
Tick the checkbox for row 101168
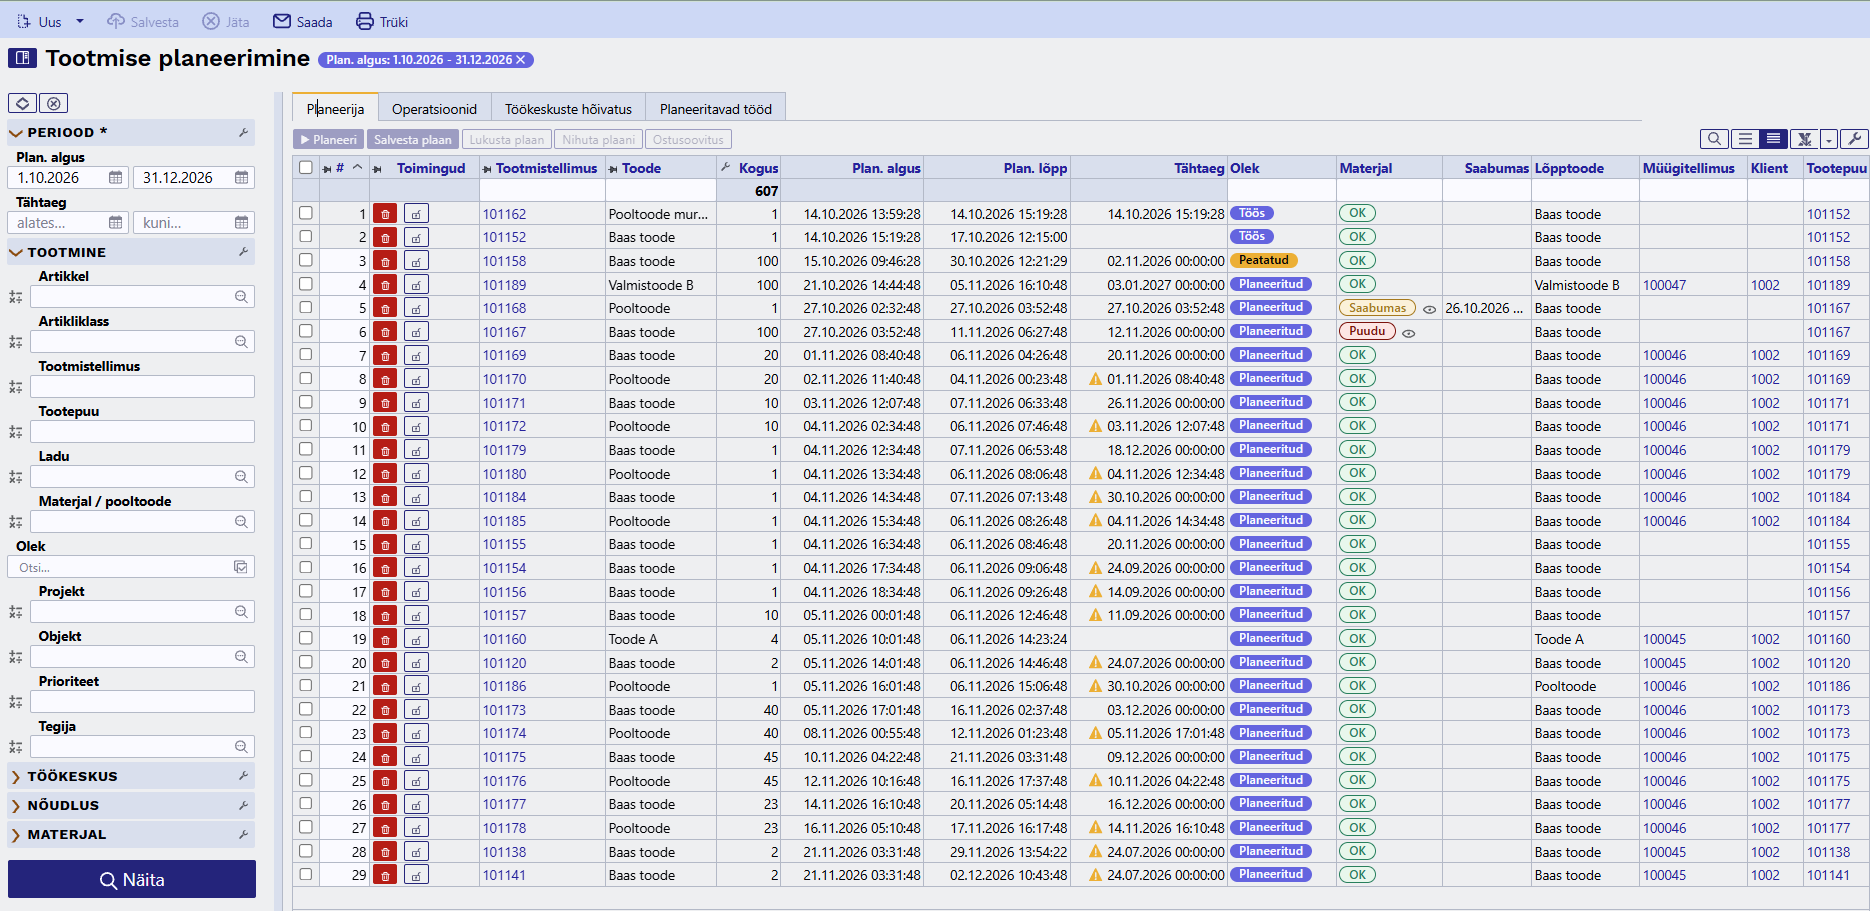pos(306,307)
